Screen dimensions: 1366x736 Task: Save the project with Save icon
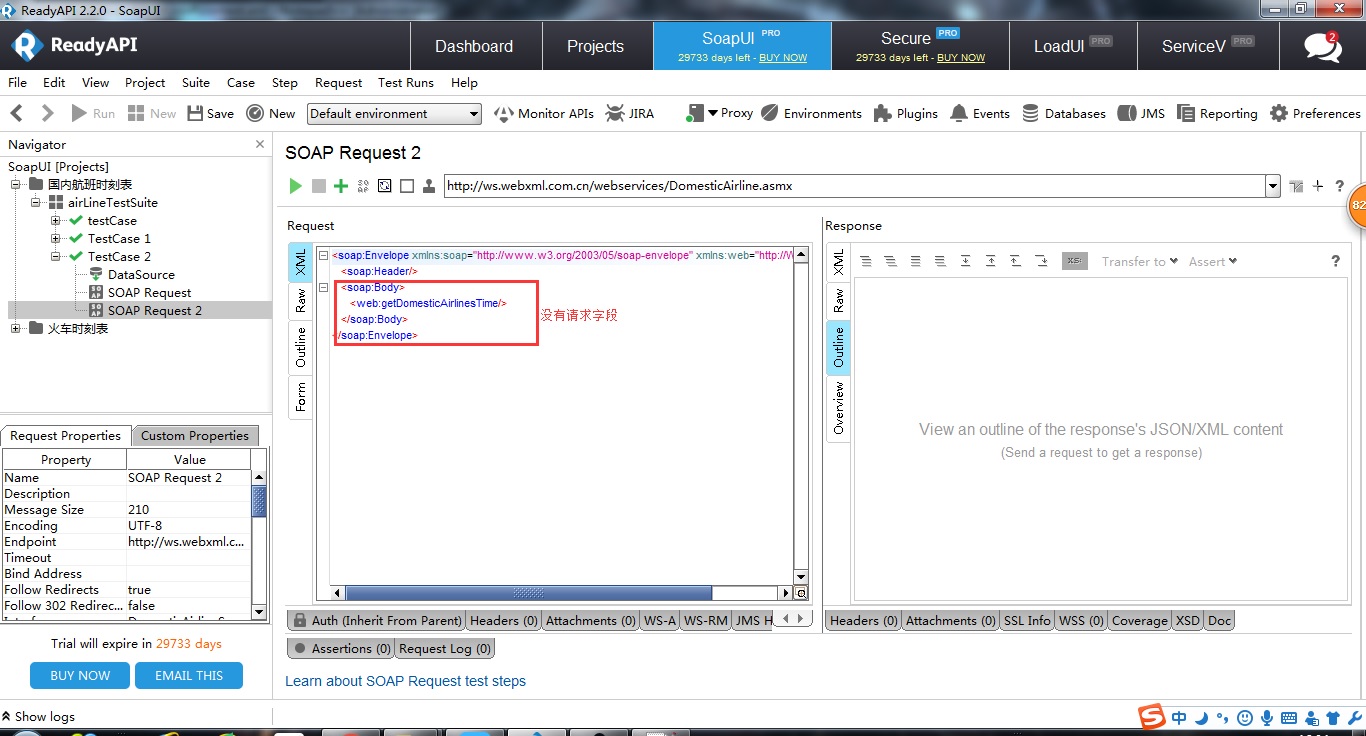[210, 113]
